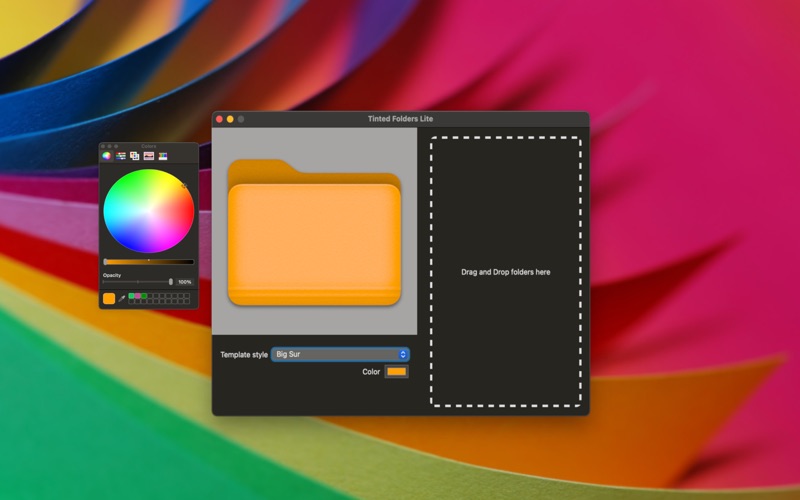The width and height of the screenshot is (800, 500).
Task: Click the Template style label
Action: pos(244,355)
